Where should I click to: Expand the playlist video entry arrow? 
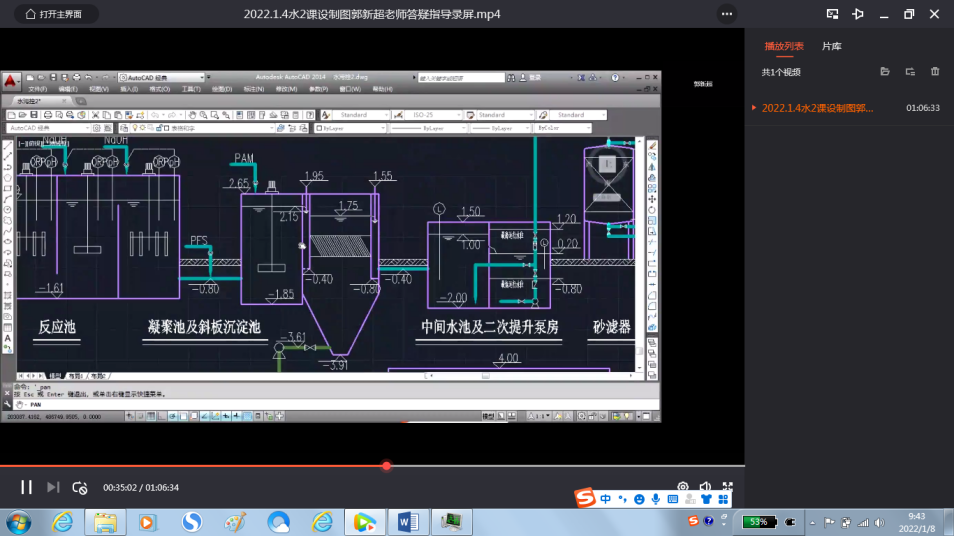pyautogui.click(x=754, y=108)
